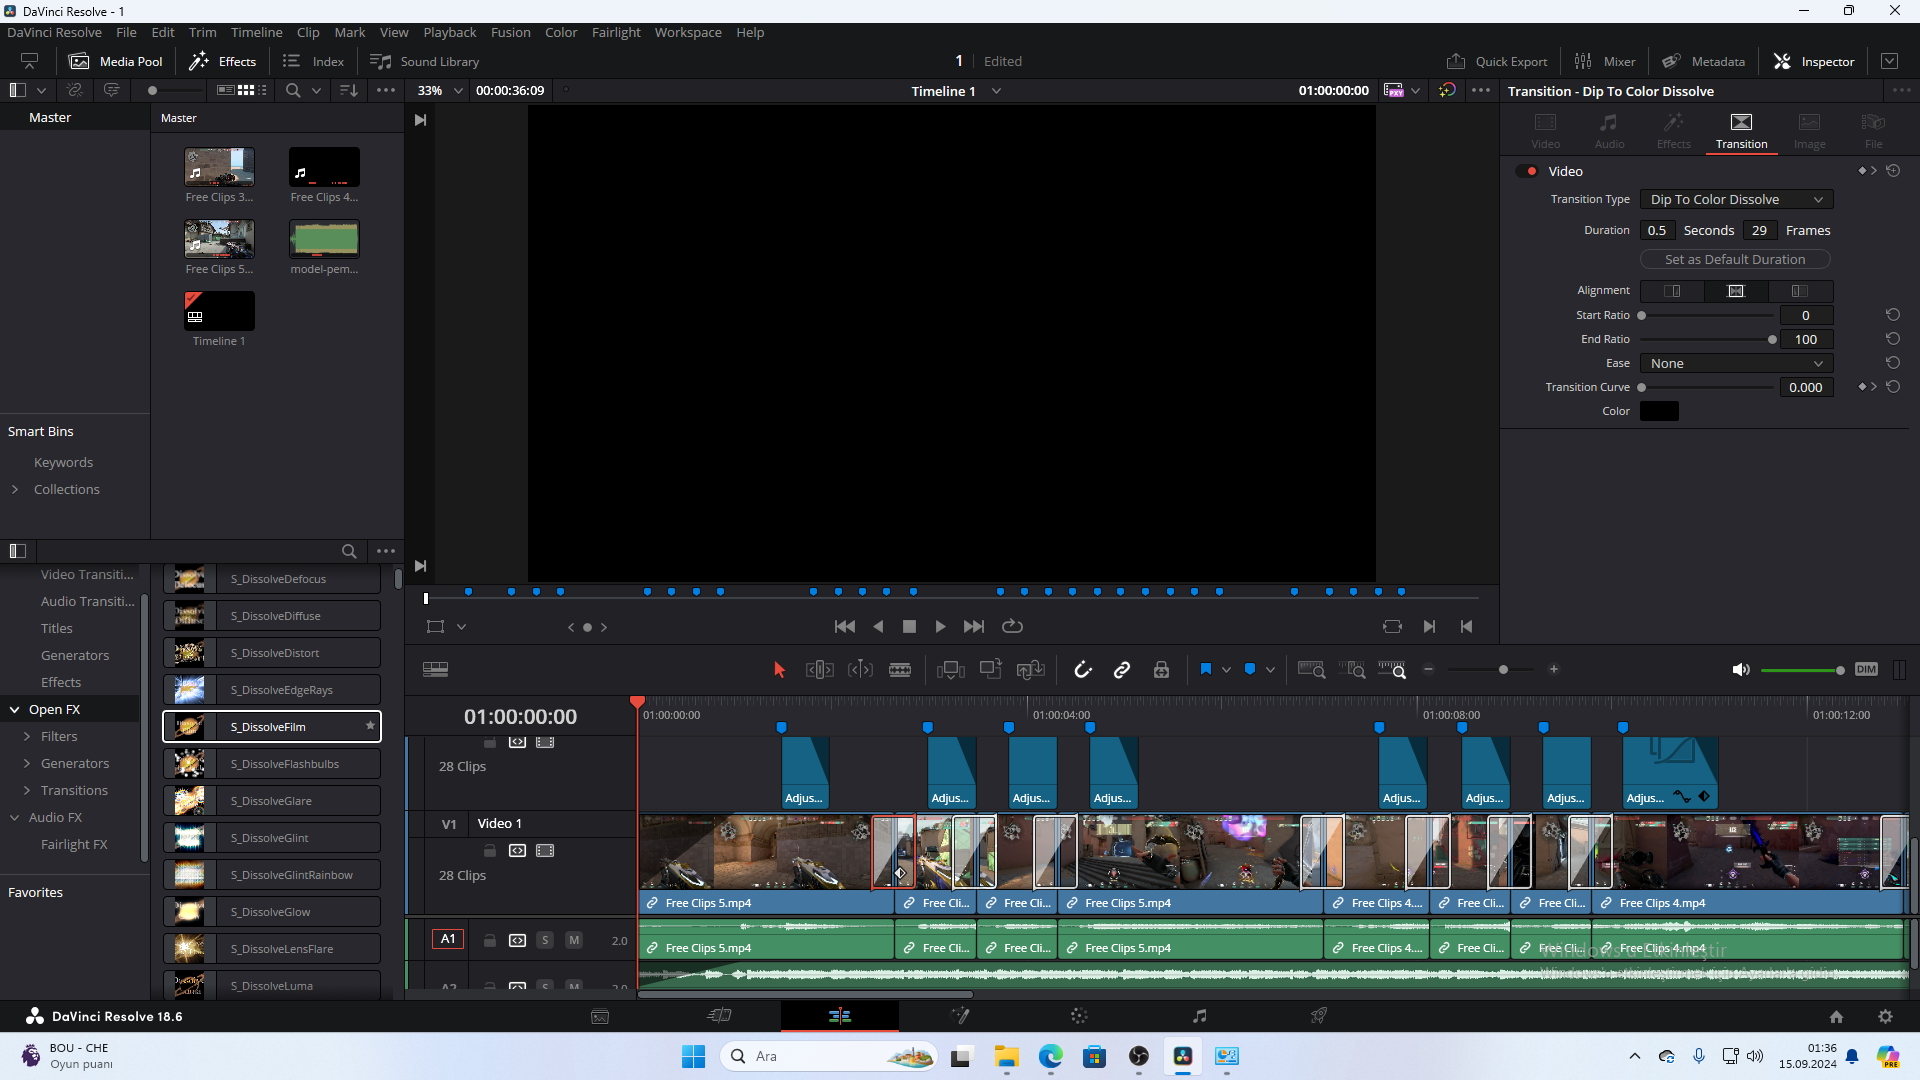Image resolution: width=1920 pixels, height=1080 pixels.
Task: Open the Fairlight page music note icon
Action: point(1199,1016)
